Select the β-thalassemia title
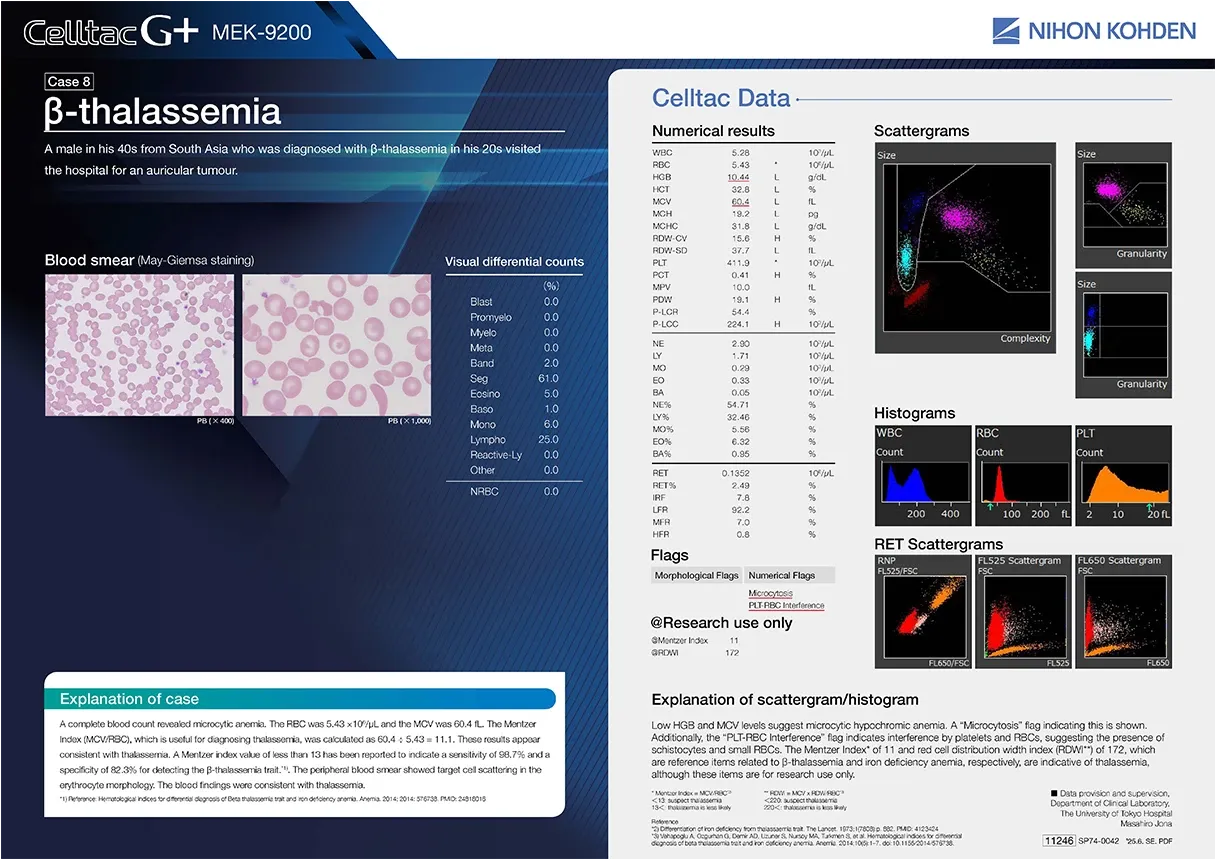 (163, 111)
